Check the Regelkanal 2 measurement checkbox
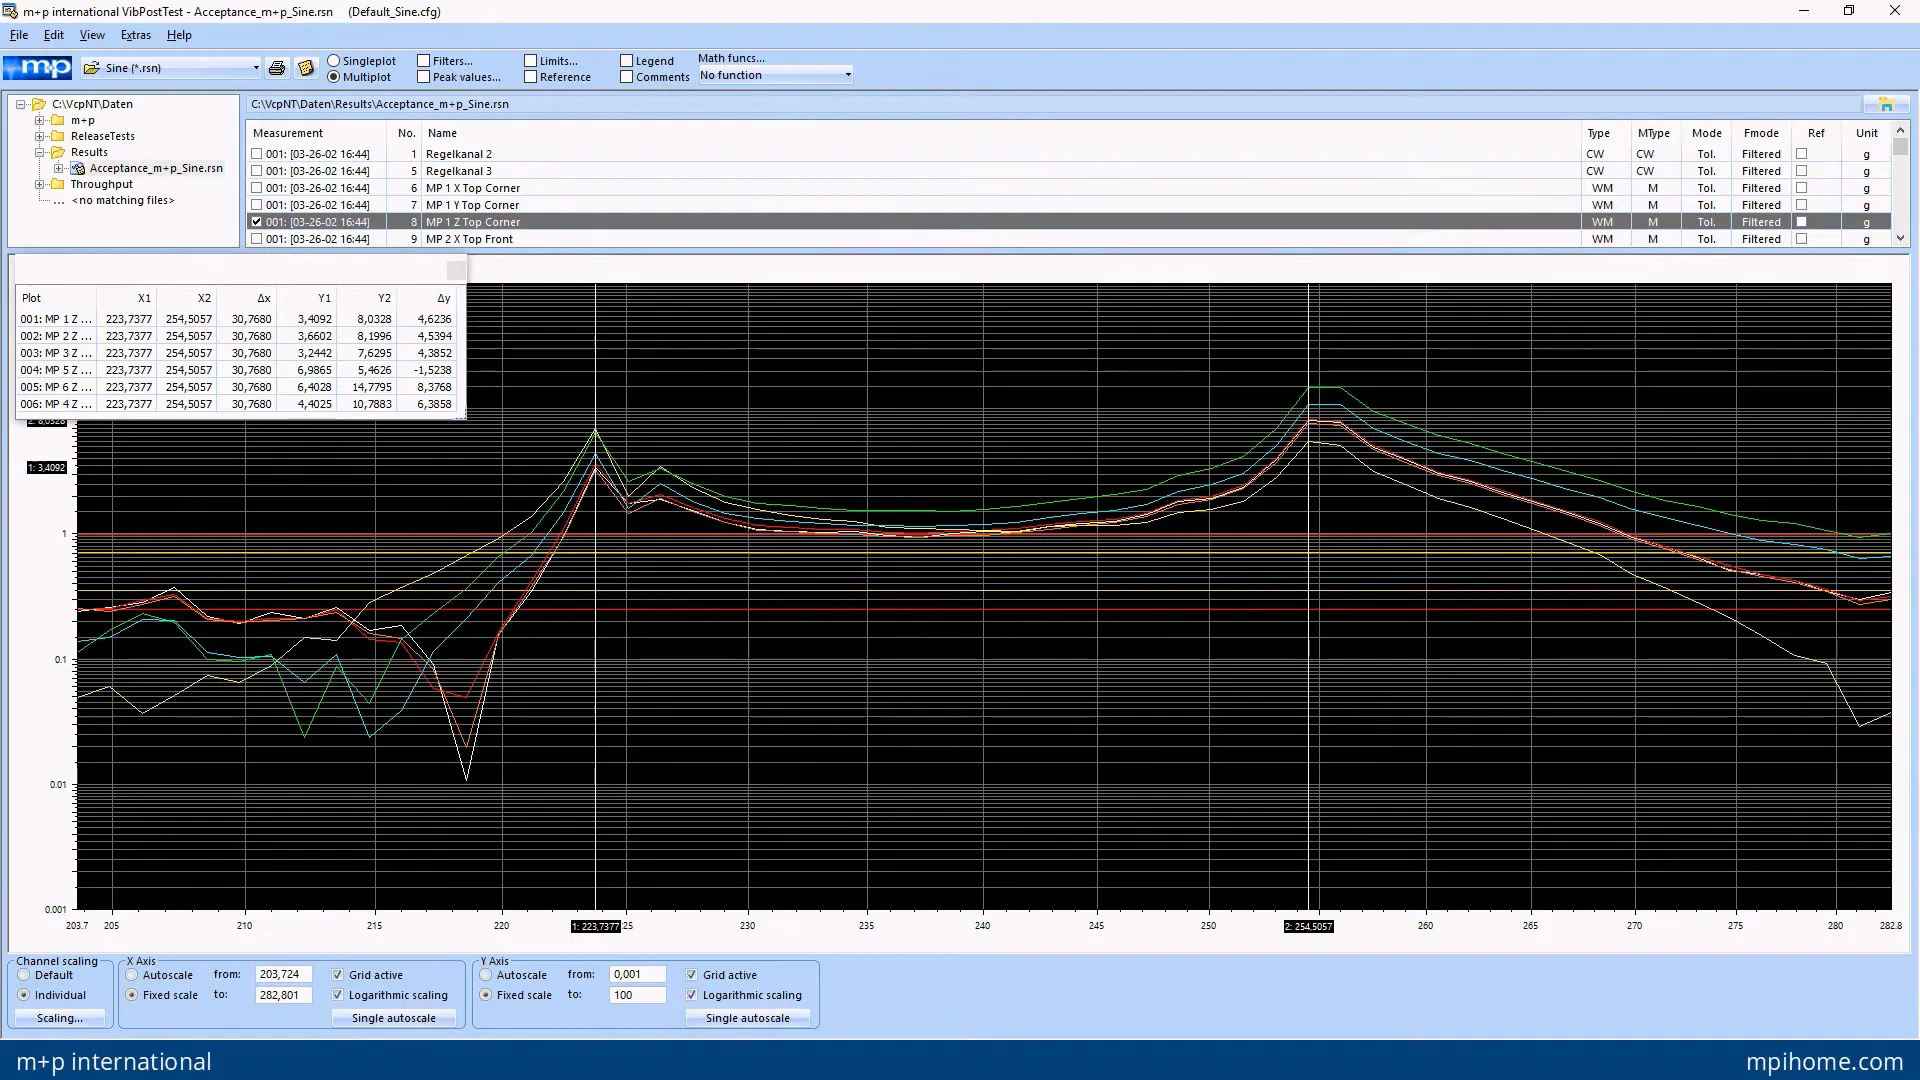Screen dimensions: 1920x1080 coord(257,154)
